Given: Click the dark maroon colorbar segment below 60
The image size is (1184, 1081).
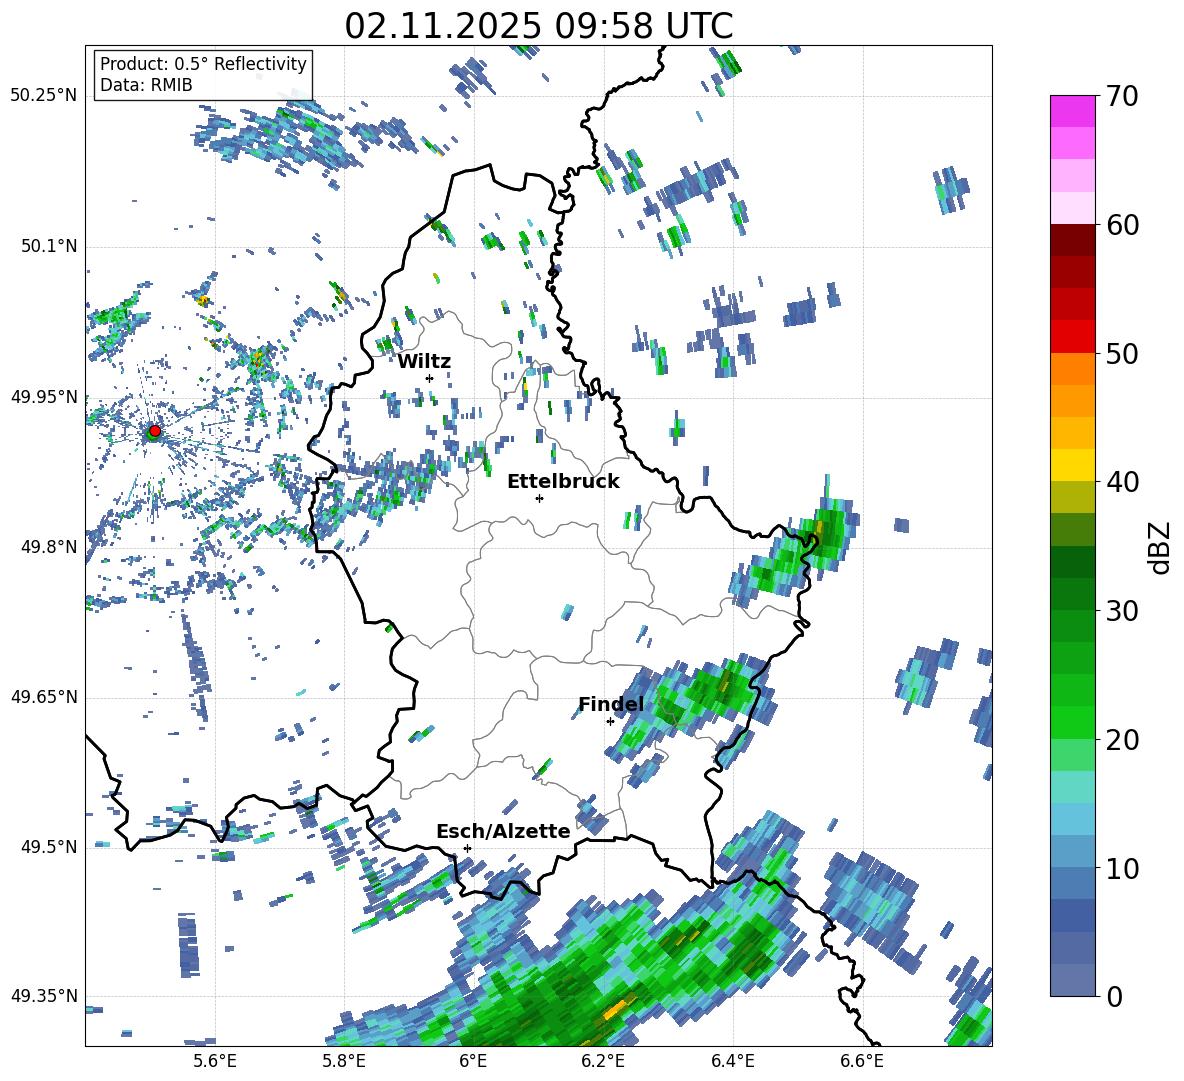Looking at the screenshot, I should point(1073,241).
